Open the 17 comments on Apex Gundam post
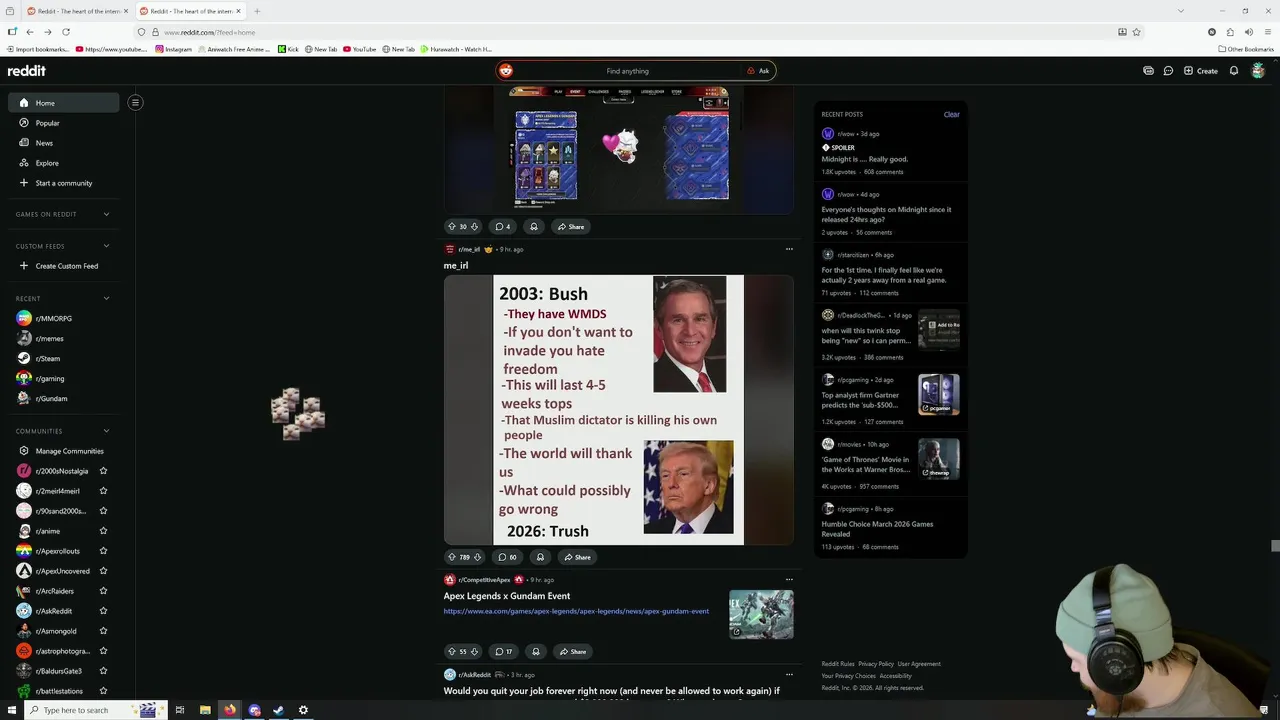 point(504,652)
